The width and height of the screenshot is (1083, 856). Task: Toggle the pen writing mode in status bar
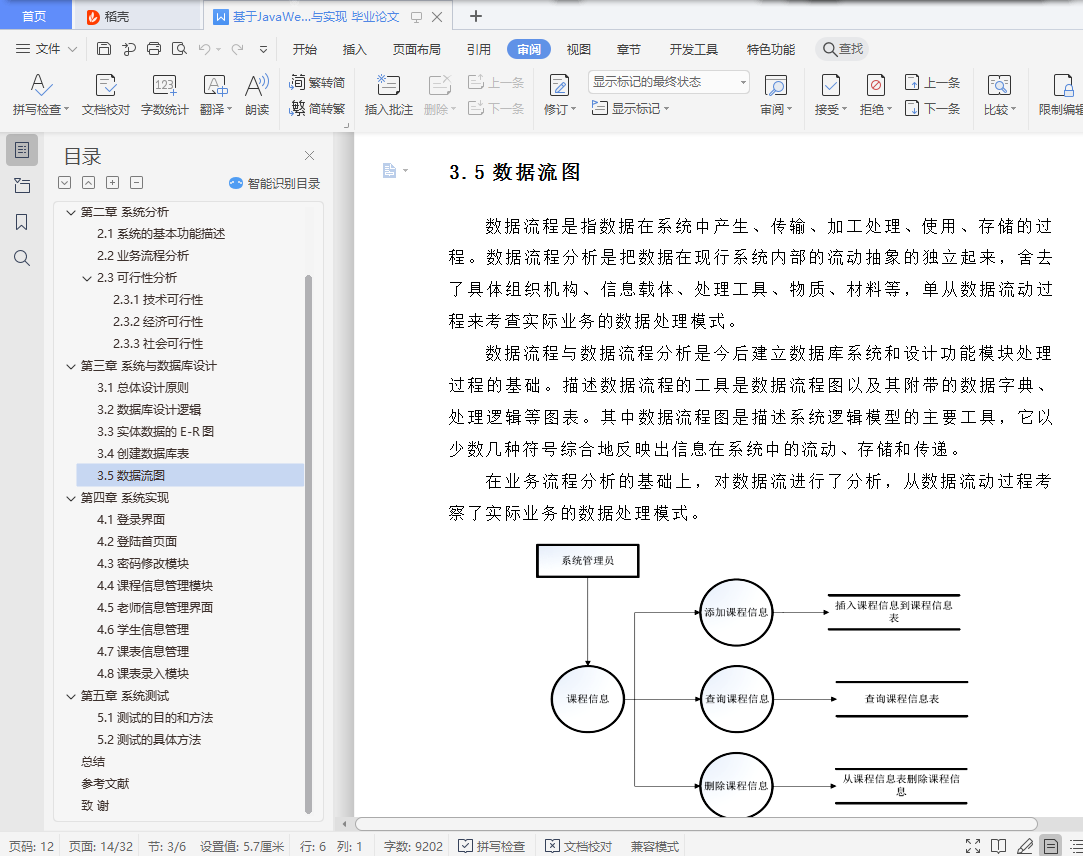1024,846
